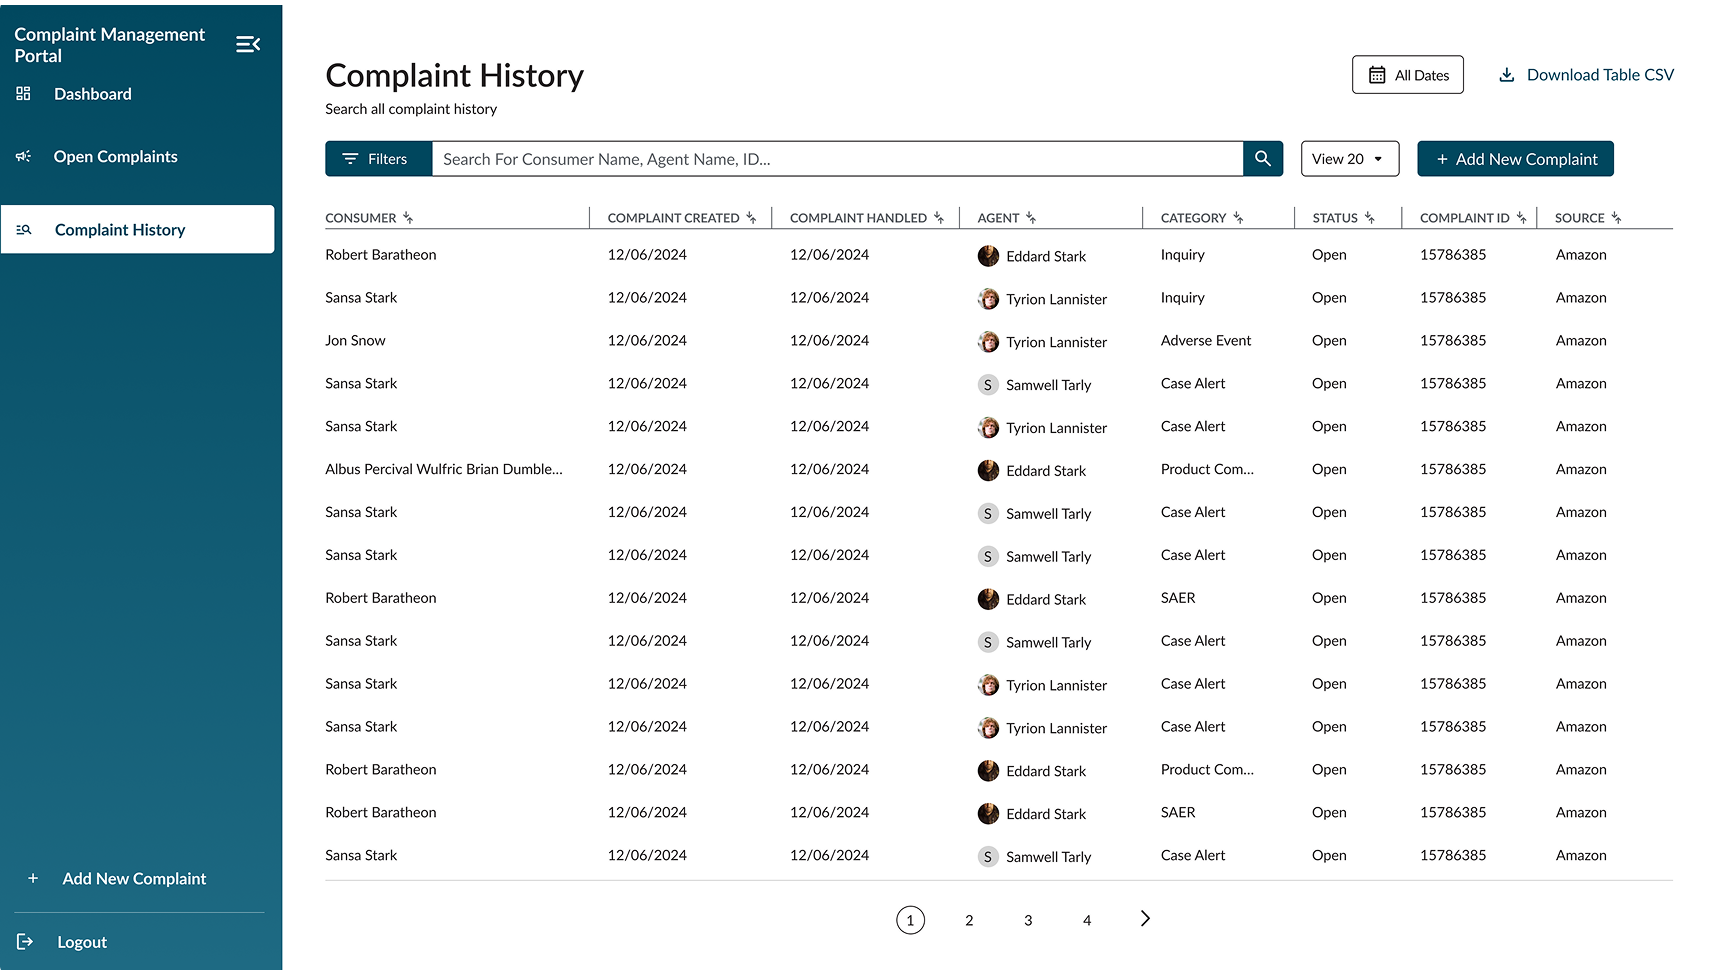Sort by Category column sort icon
The image size is (1716, 975).
(x=1238, y=218)
